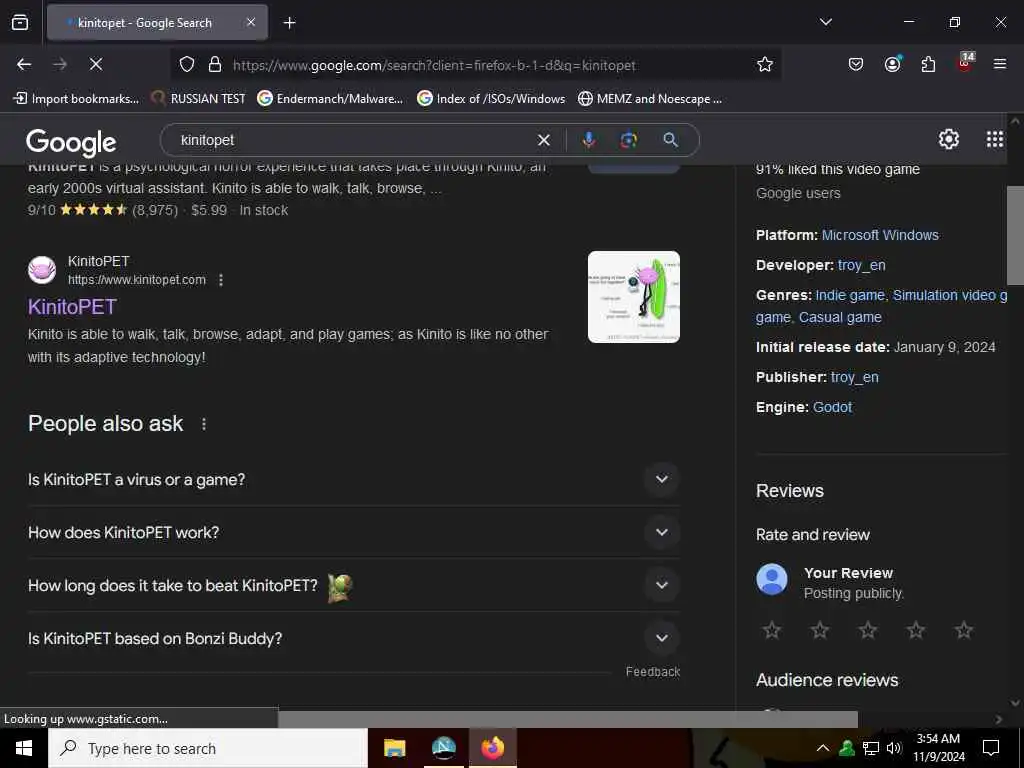This screenshot has height=768, width=1024.
Task: Click the back navigation arrow
Action: (24, 64)
